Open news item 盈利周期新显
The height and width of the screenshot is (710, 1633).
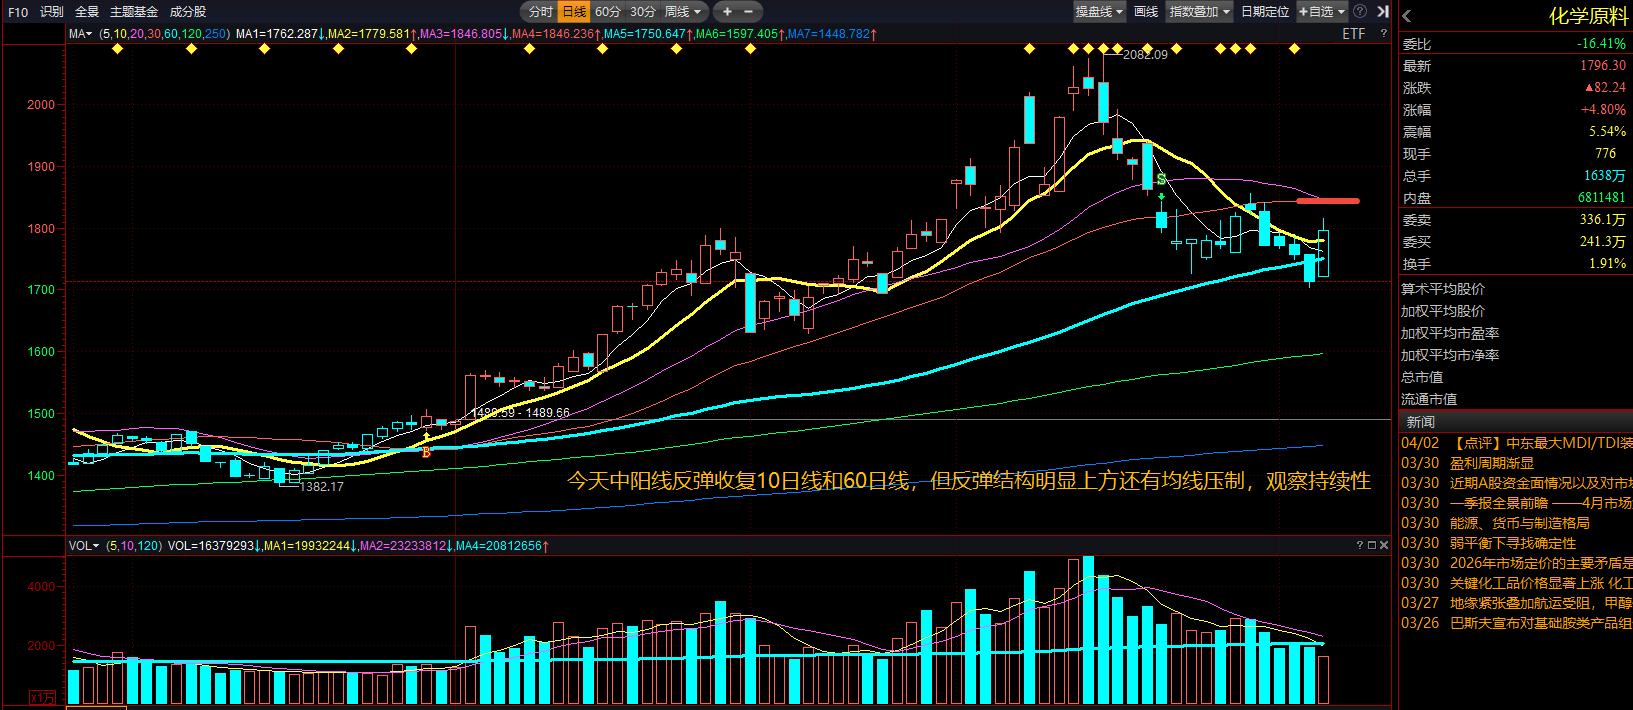[x=1491, y=463]
